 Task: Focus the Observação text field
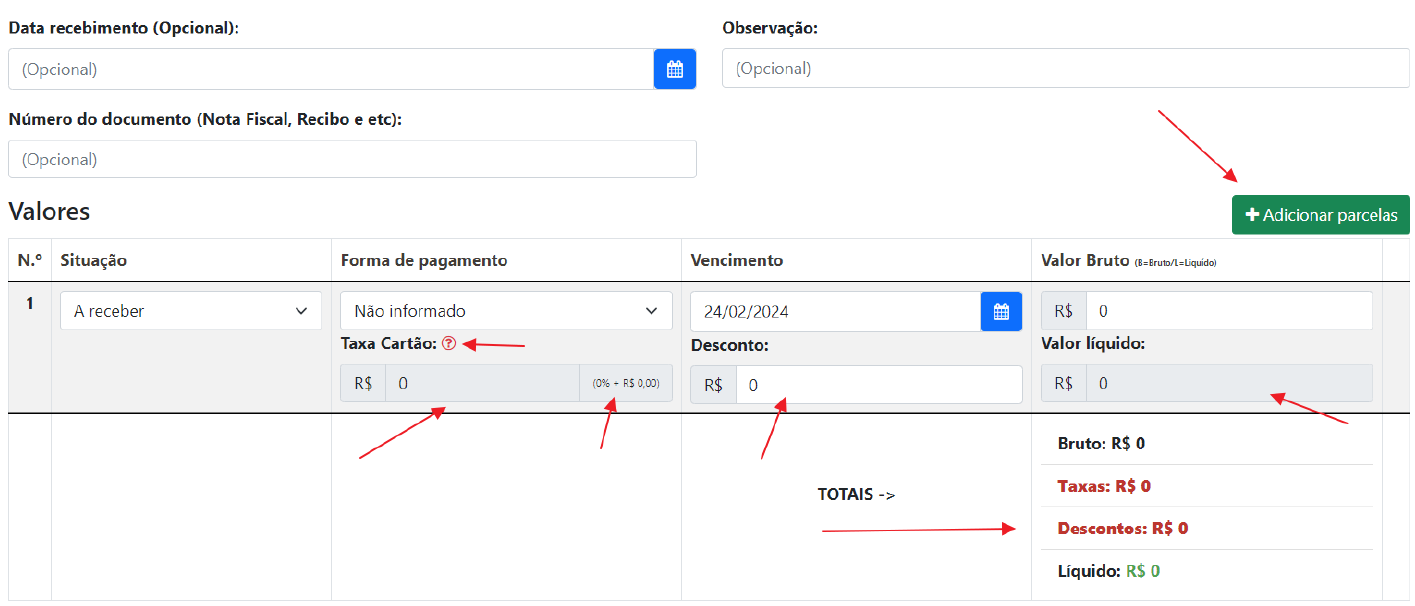coord(1065,68)
